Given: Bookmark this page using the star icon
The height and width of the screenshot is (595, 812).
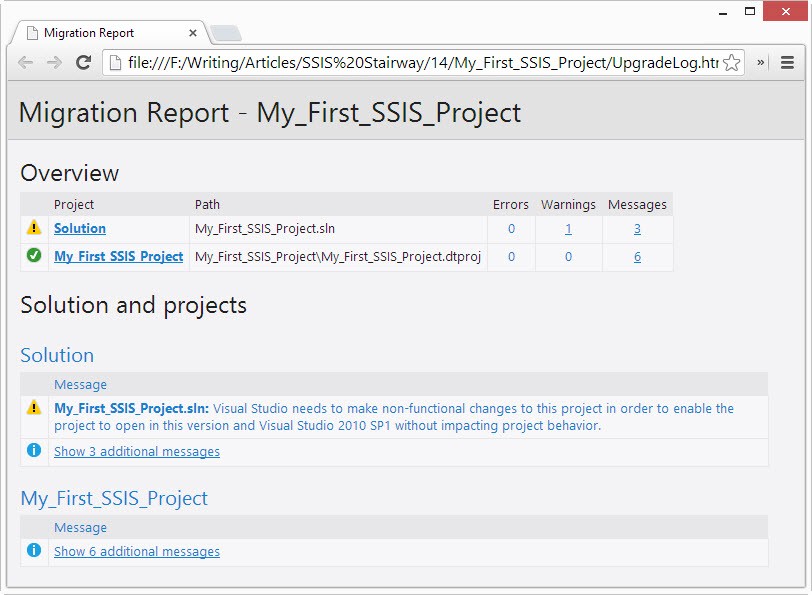Looking at the screenshot, I should click(x=731, y=63).
